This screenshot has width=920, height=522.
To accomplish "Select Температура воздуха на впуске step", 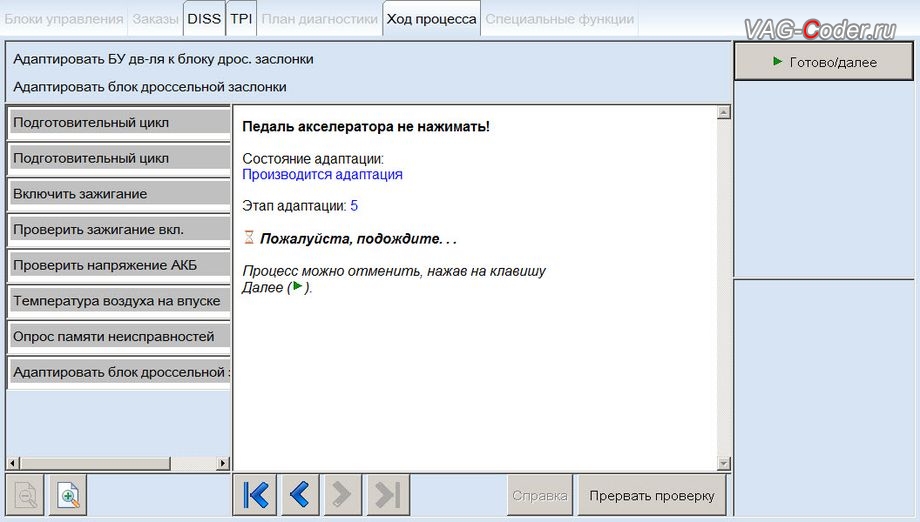I will (119, 301).
